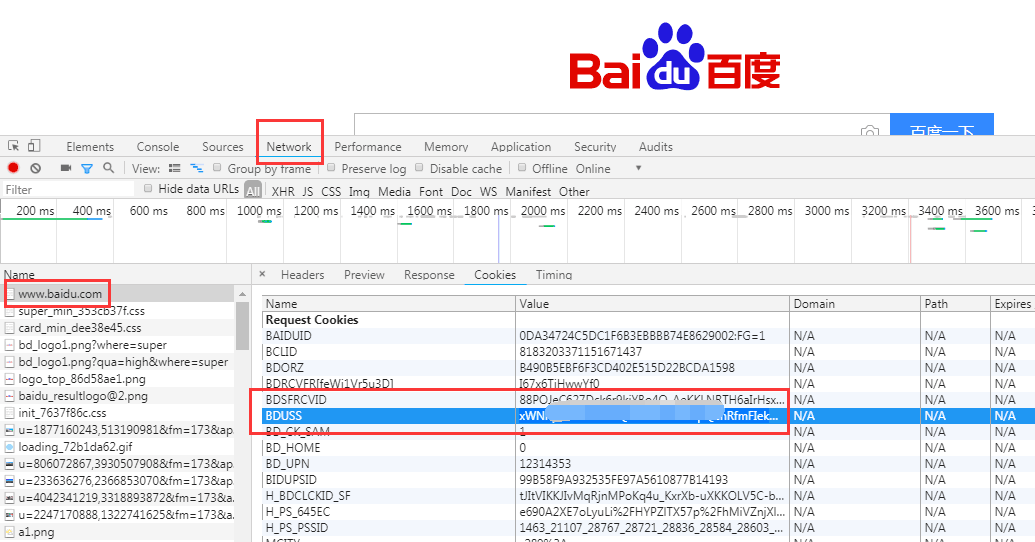The width and height of the screenshot is (1035, 542).
Task: Select the overview waterfall view icon
Action: pyautogui.click(x=196, y=168)
